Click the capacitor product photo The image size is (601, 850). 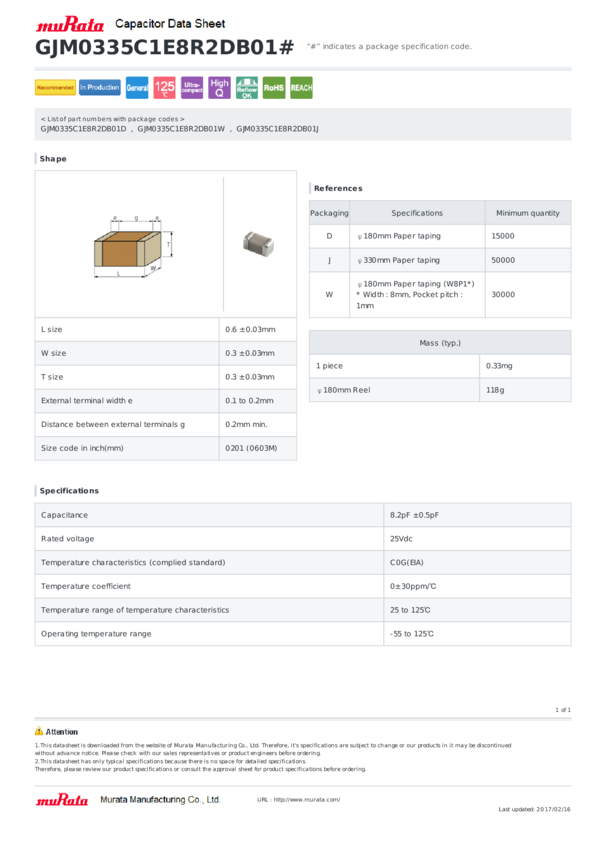pos(259,243)
